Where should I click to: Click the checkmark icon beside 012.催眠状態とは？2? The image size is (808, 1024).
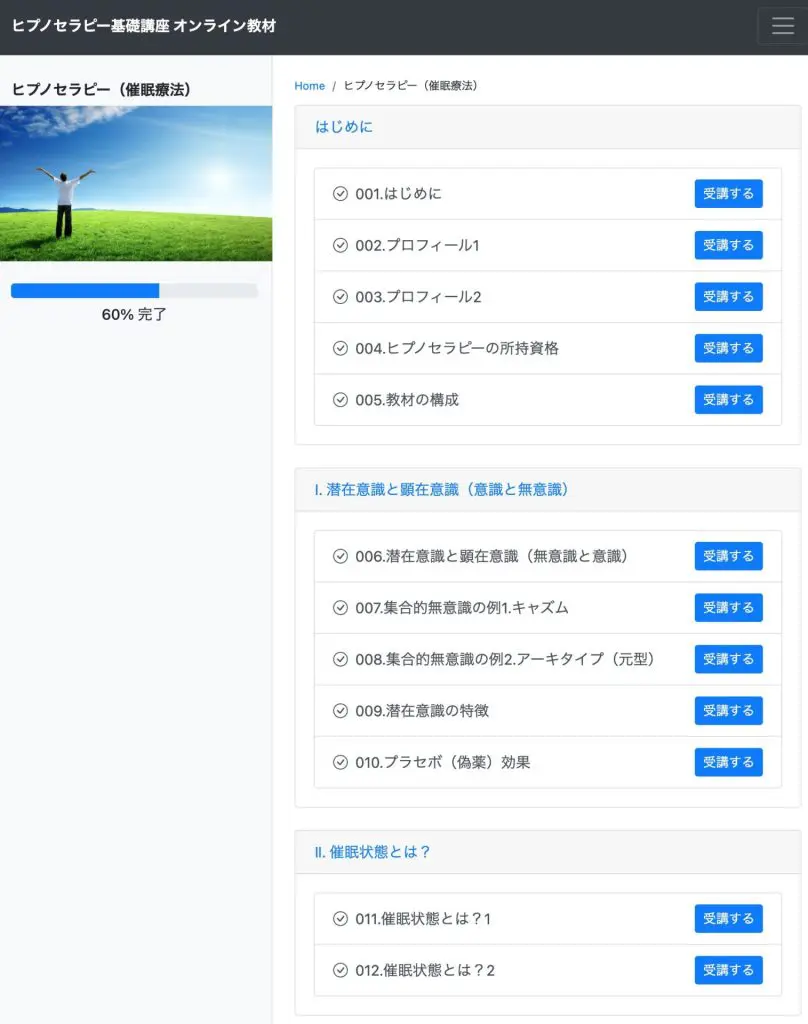click(340, 970)
